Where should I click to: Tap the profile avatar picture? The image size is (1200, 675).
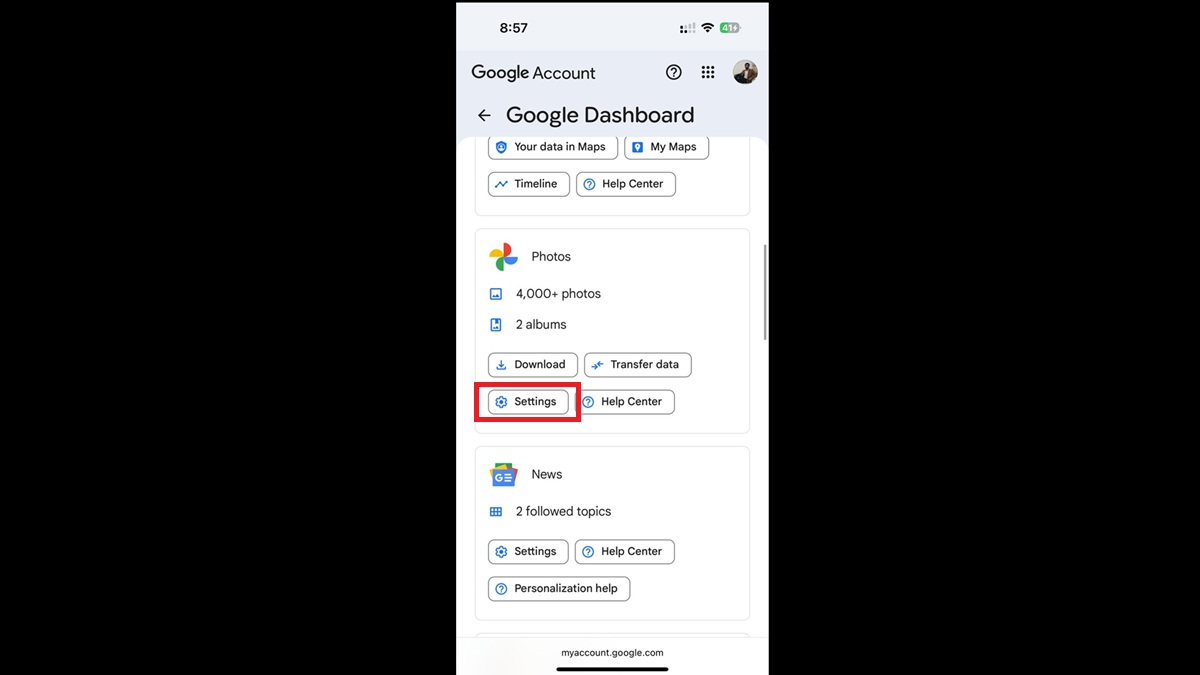click(x=745, y=72)
